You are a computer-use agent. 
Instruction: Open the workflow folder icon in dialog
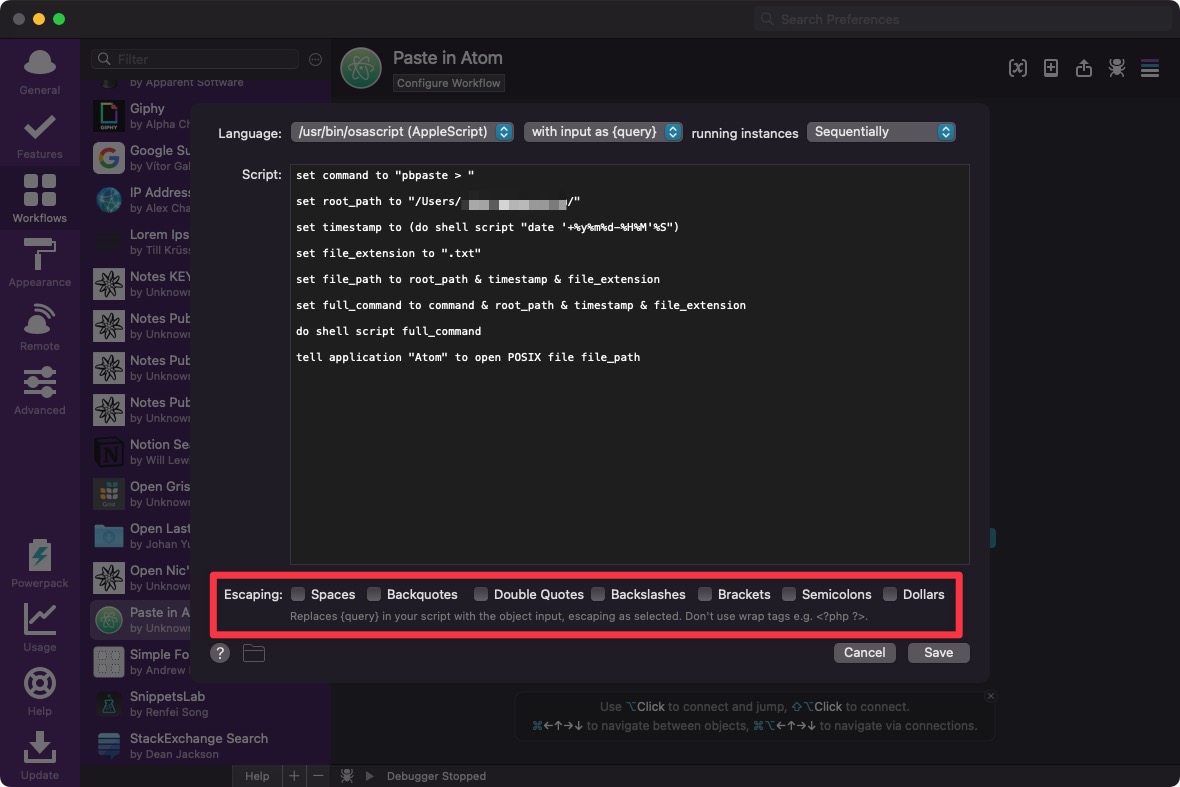tap(254, 653)
